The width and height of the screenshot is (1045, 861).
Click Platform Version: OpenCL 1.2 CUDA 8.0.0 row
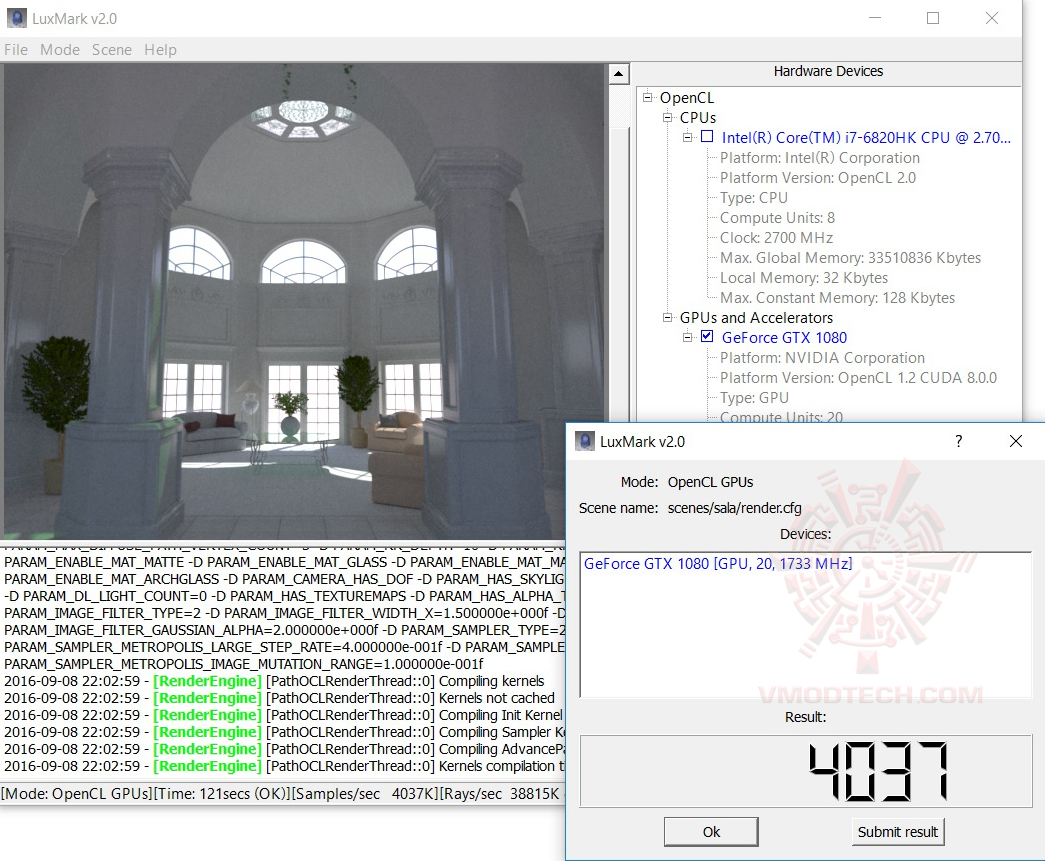[858, 378]
